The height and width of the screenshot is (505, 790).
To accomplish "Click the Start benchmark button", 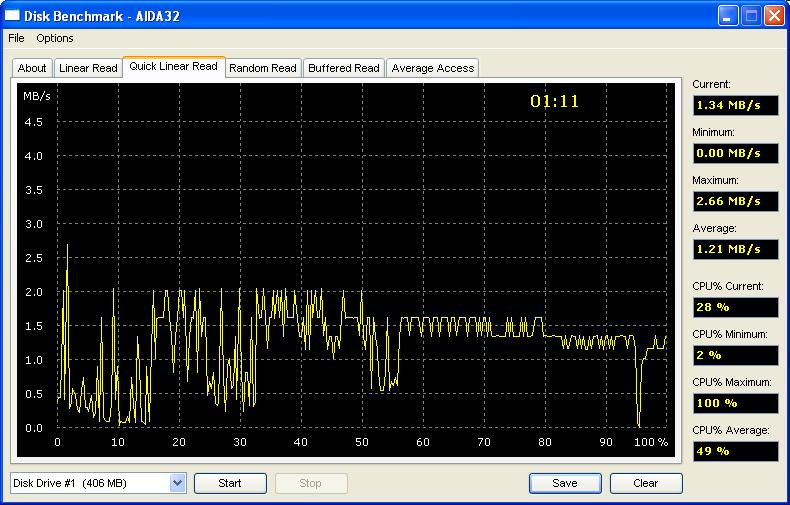I will (x=230, y=483).
